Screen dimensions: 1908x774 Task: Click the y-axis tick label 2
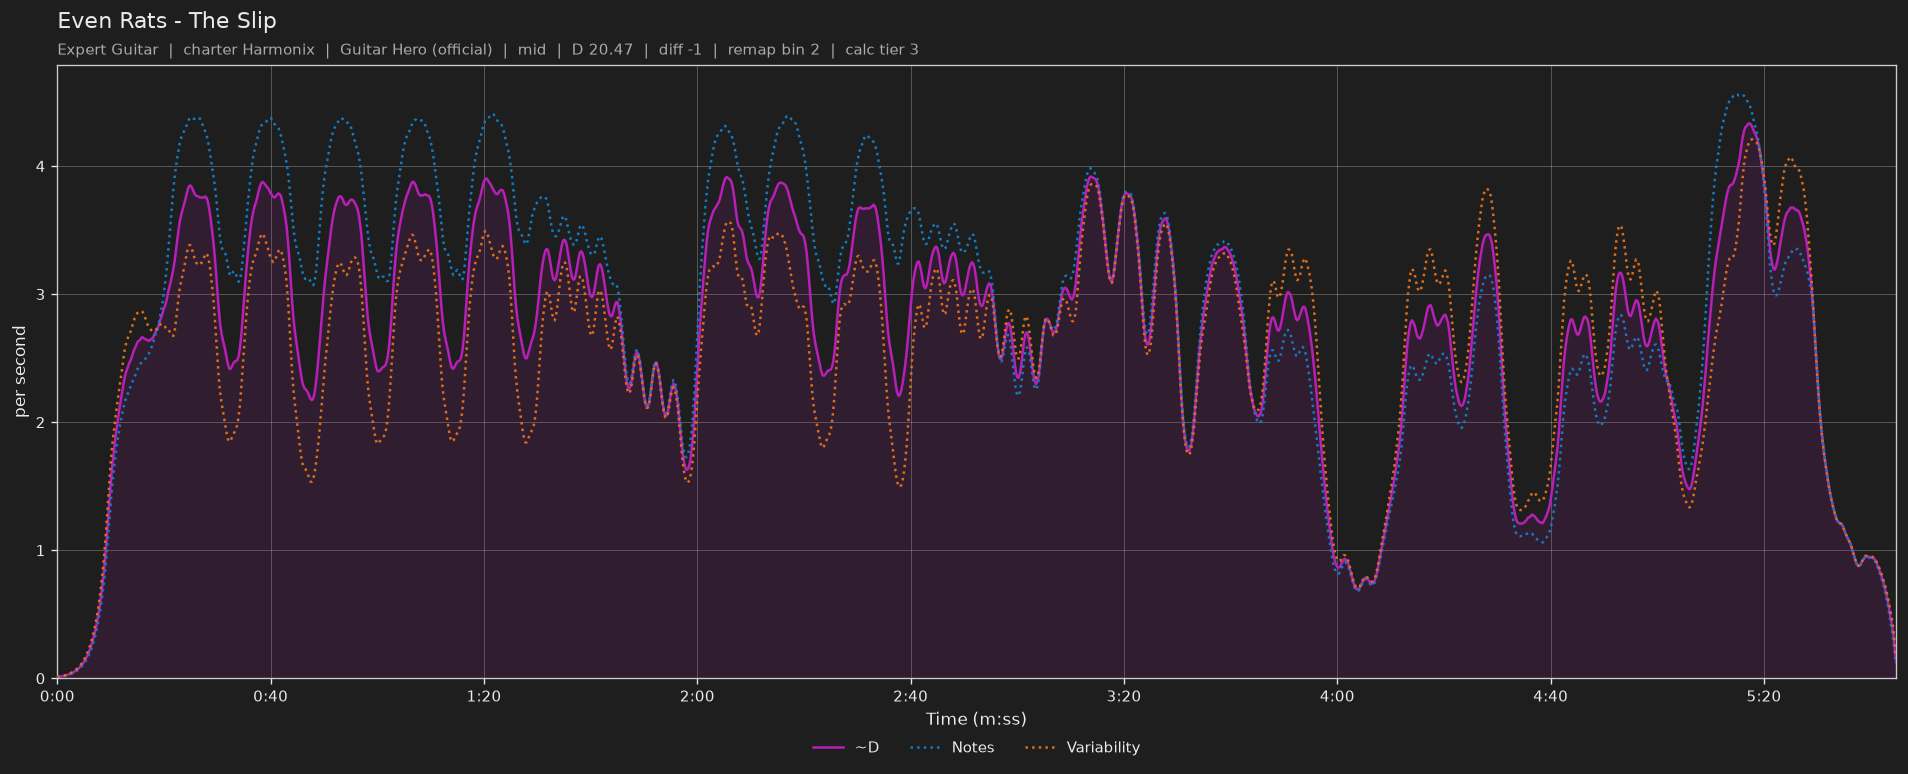(x=43, y=423)
